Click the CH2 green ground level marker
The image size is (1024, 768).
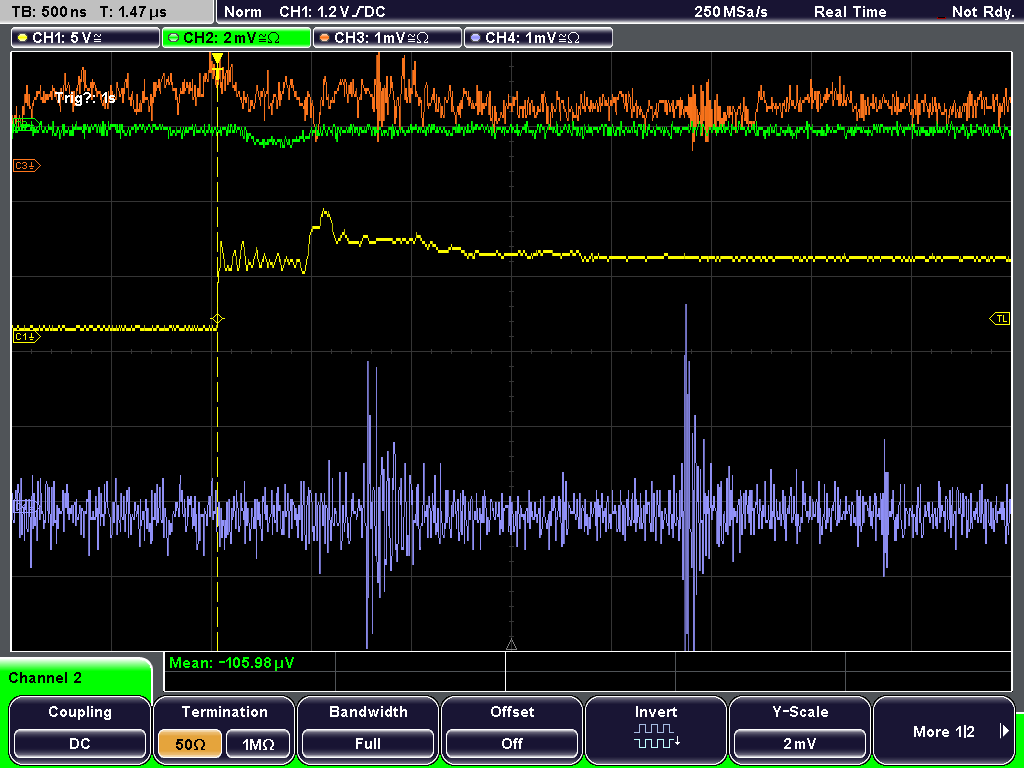coord(27,124)
